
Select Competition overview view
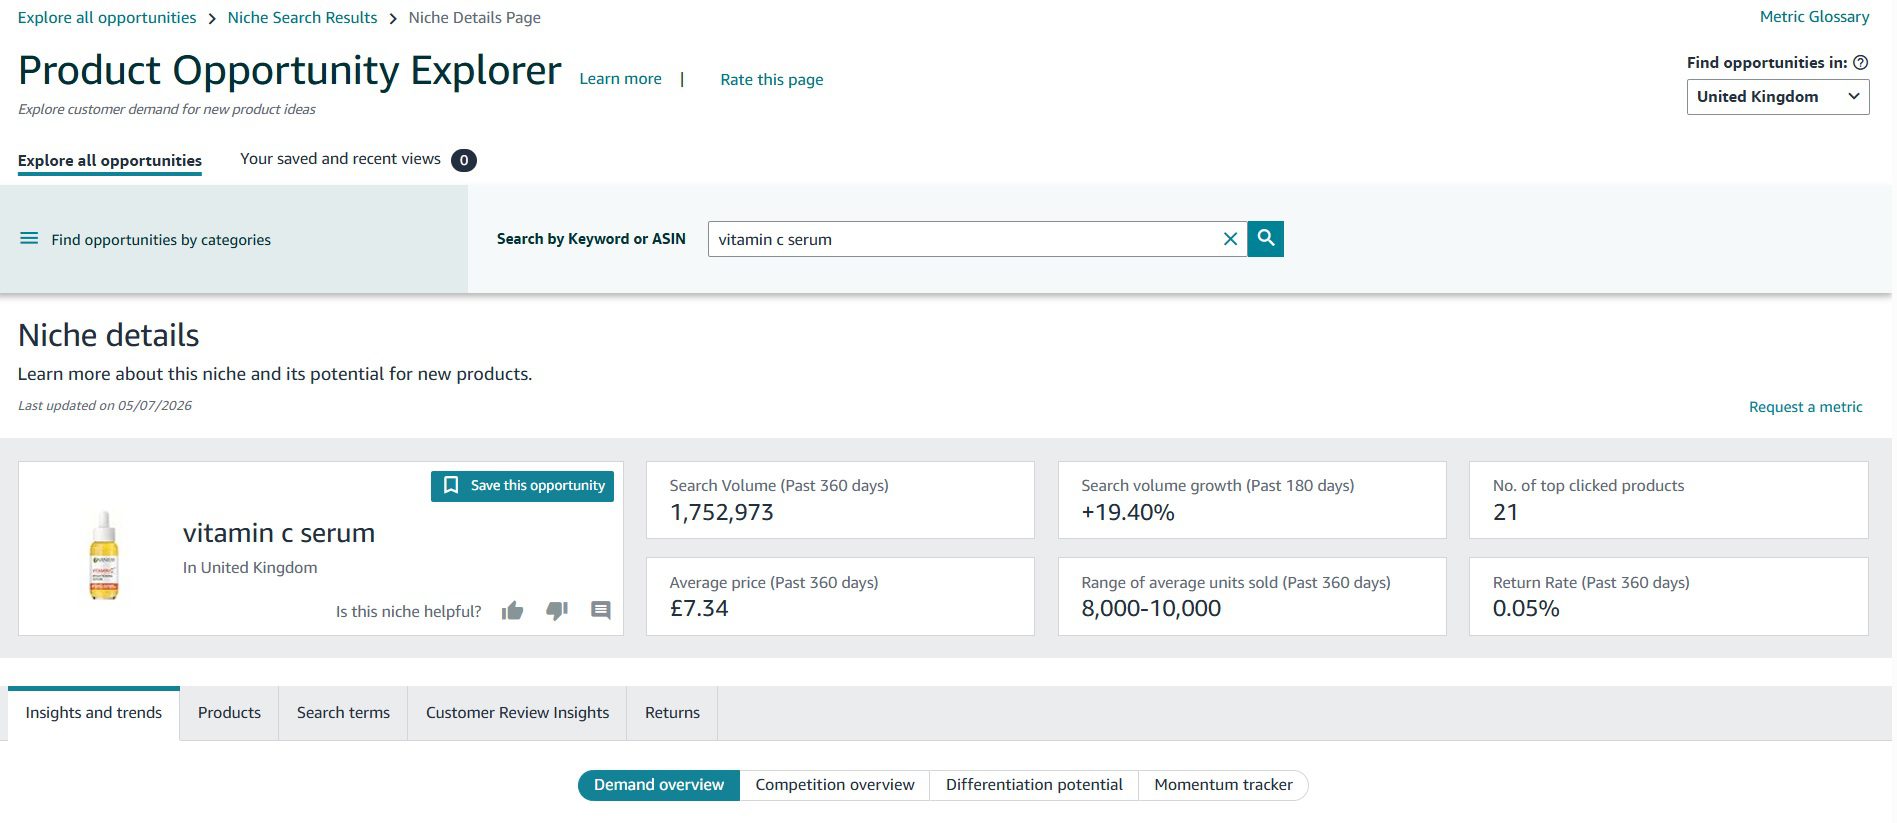[x=835, y=785]
